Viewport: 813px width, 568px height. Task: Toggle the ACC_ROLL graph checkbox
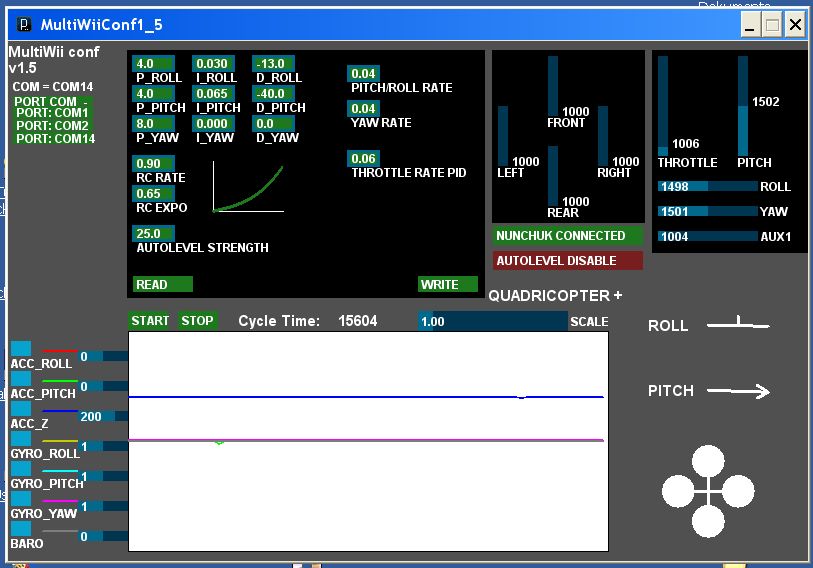tap(21, 349)
